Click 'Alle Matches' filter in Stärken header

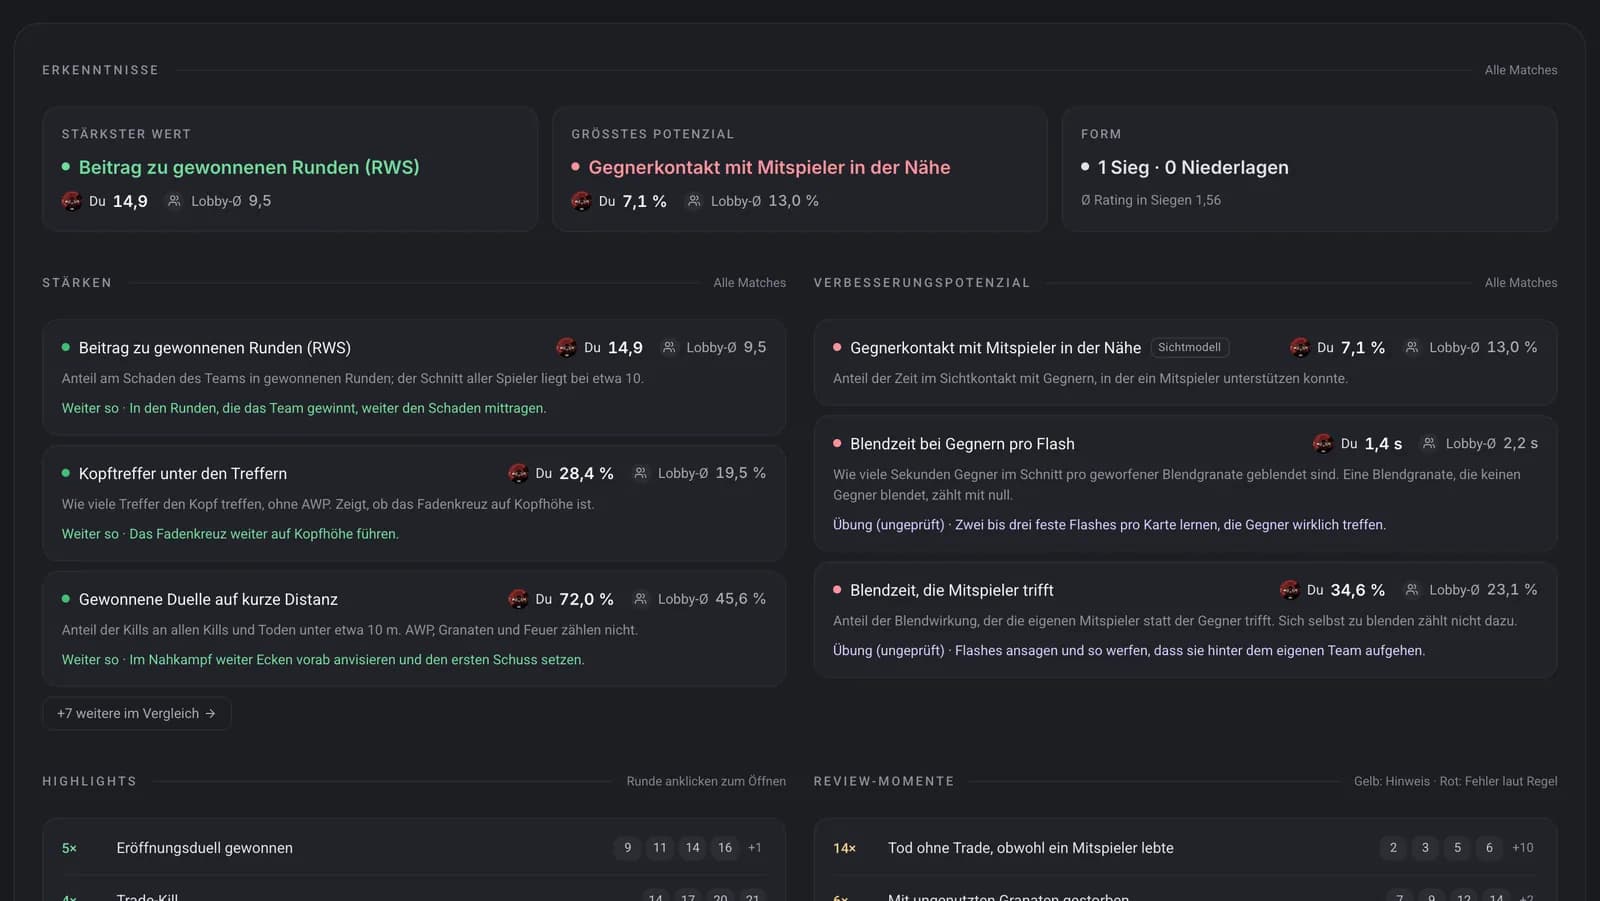point(749,283)
